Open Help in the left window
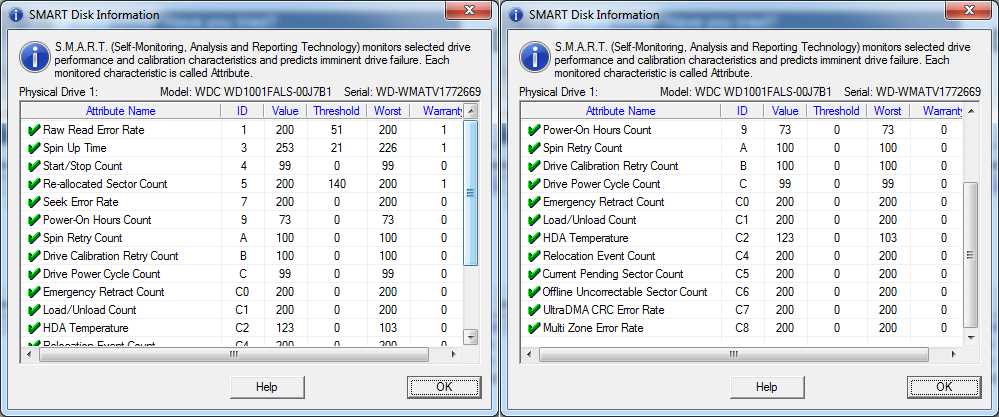This screenshot has height=417, width=999. (x=266, y=387)
